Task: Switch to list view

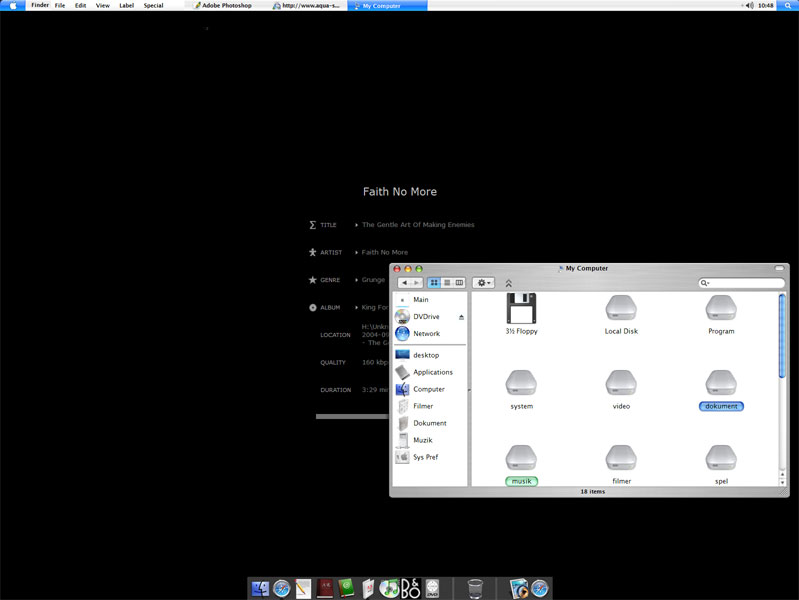Action: tap(447, 283)
